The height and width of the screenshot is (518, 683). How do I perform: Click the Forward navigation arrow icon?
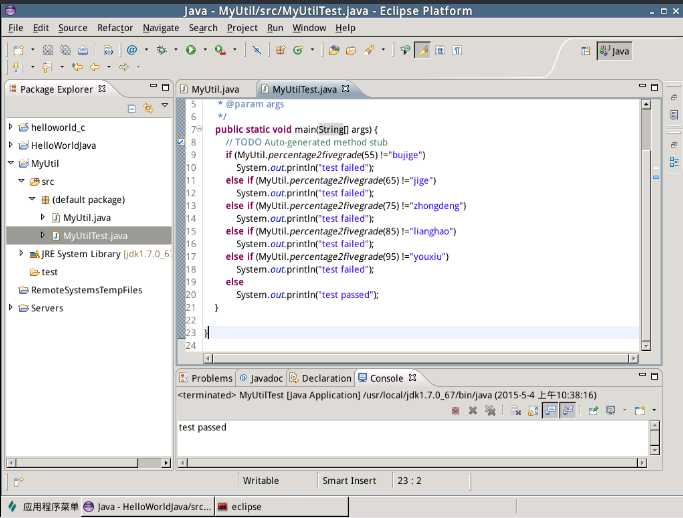pyautogui.click(x=124, y=67)
